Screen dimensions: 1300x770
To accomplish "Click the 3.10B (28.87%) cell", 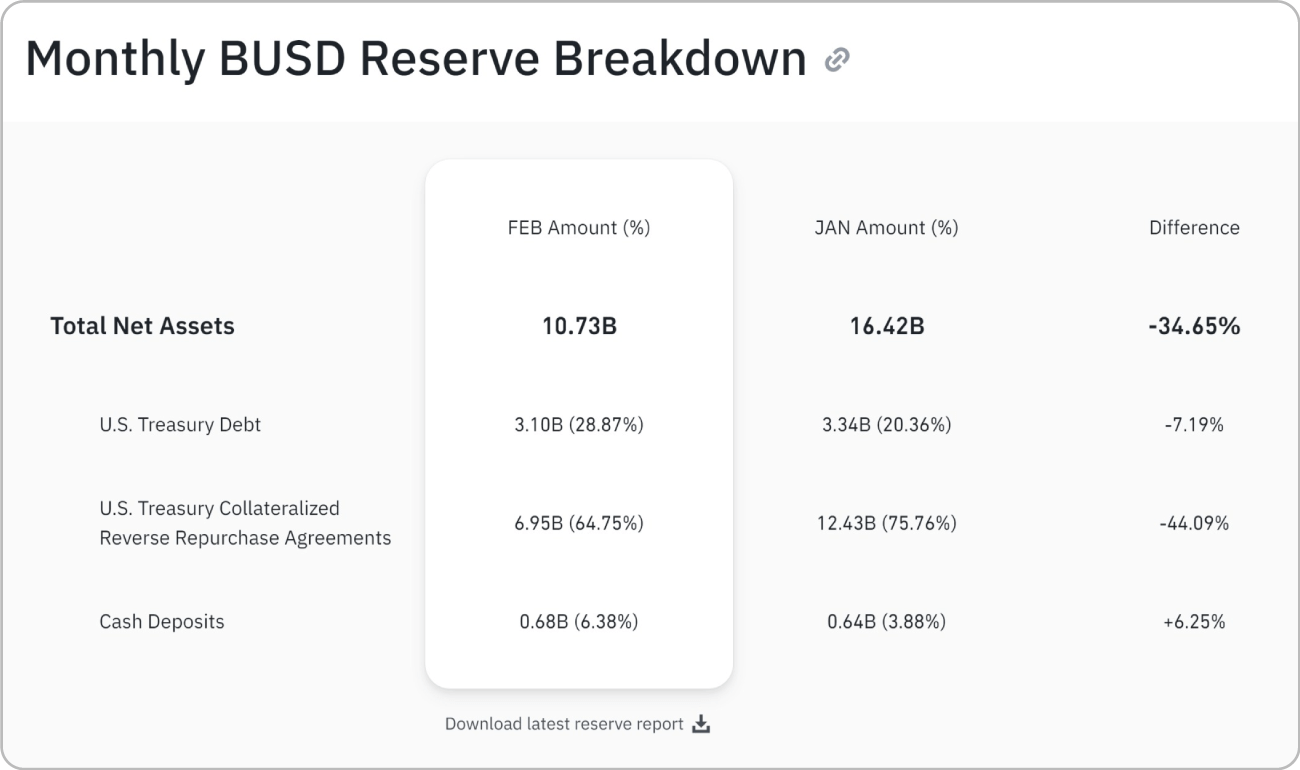I will coord(579,425).
